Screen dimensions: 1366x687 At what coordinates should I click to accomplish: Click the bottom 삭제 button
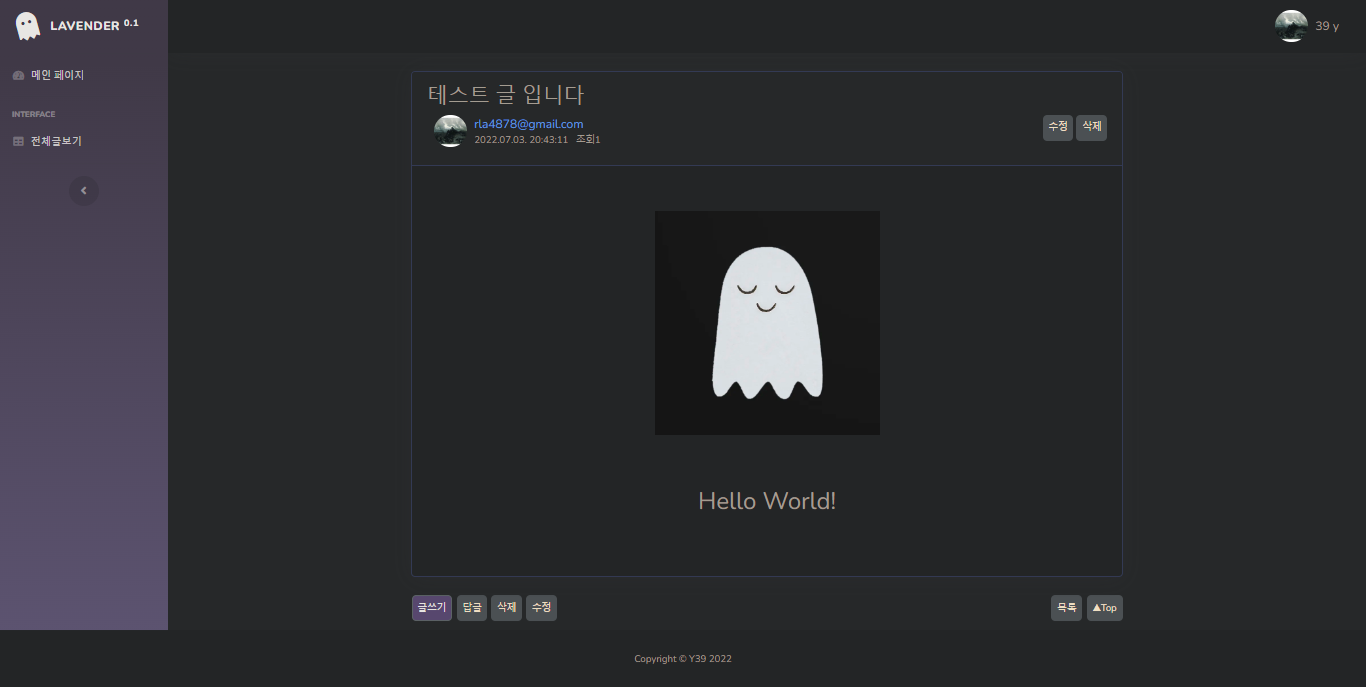click(x=506, y=608)
